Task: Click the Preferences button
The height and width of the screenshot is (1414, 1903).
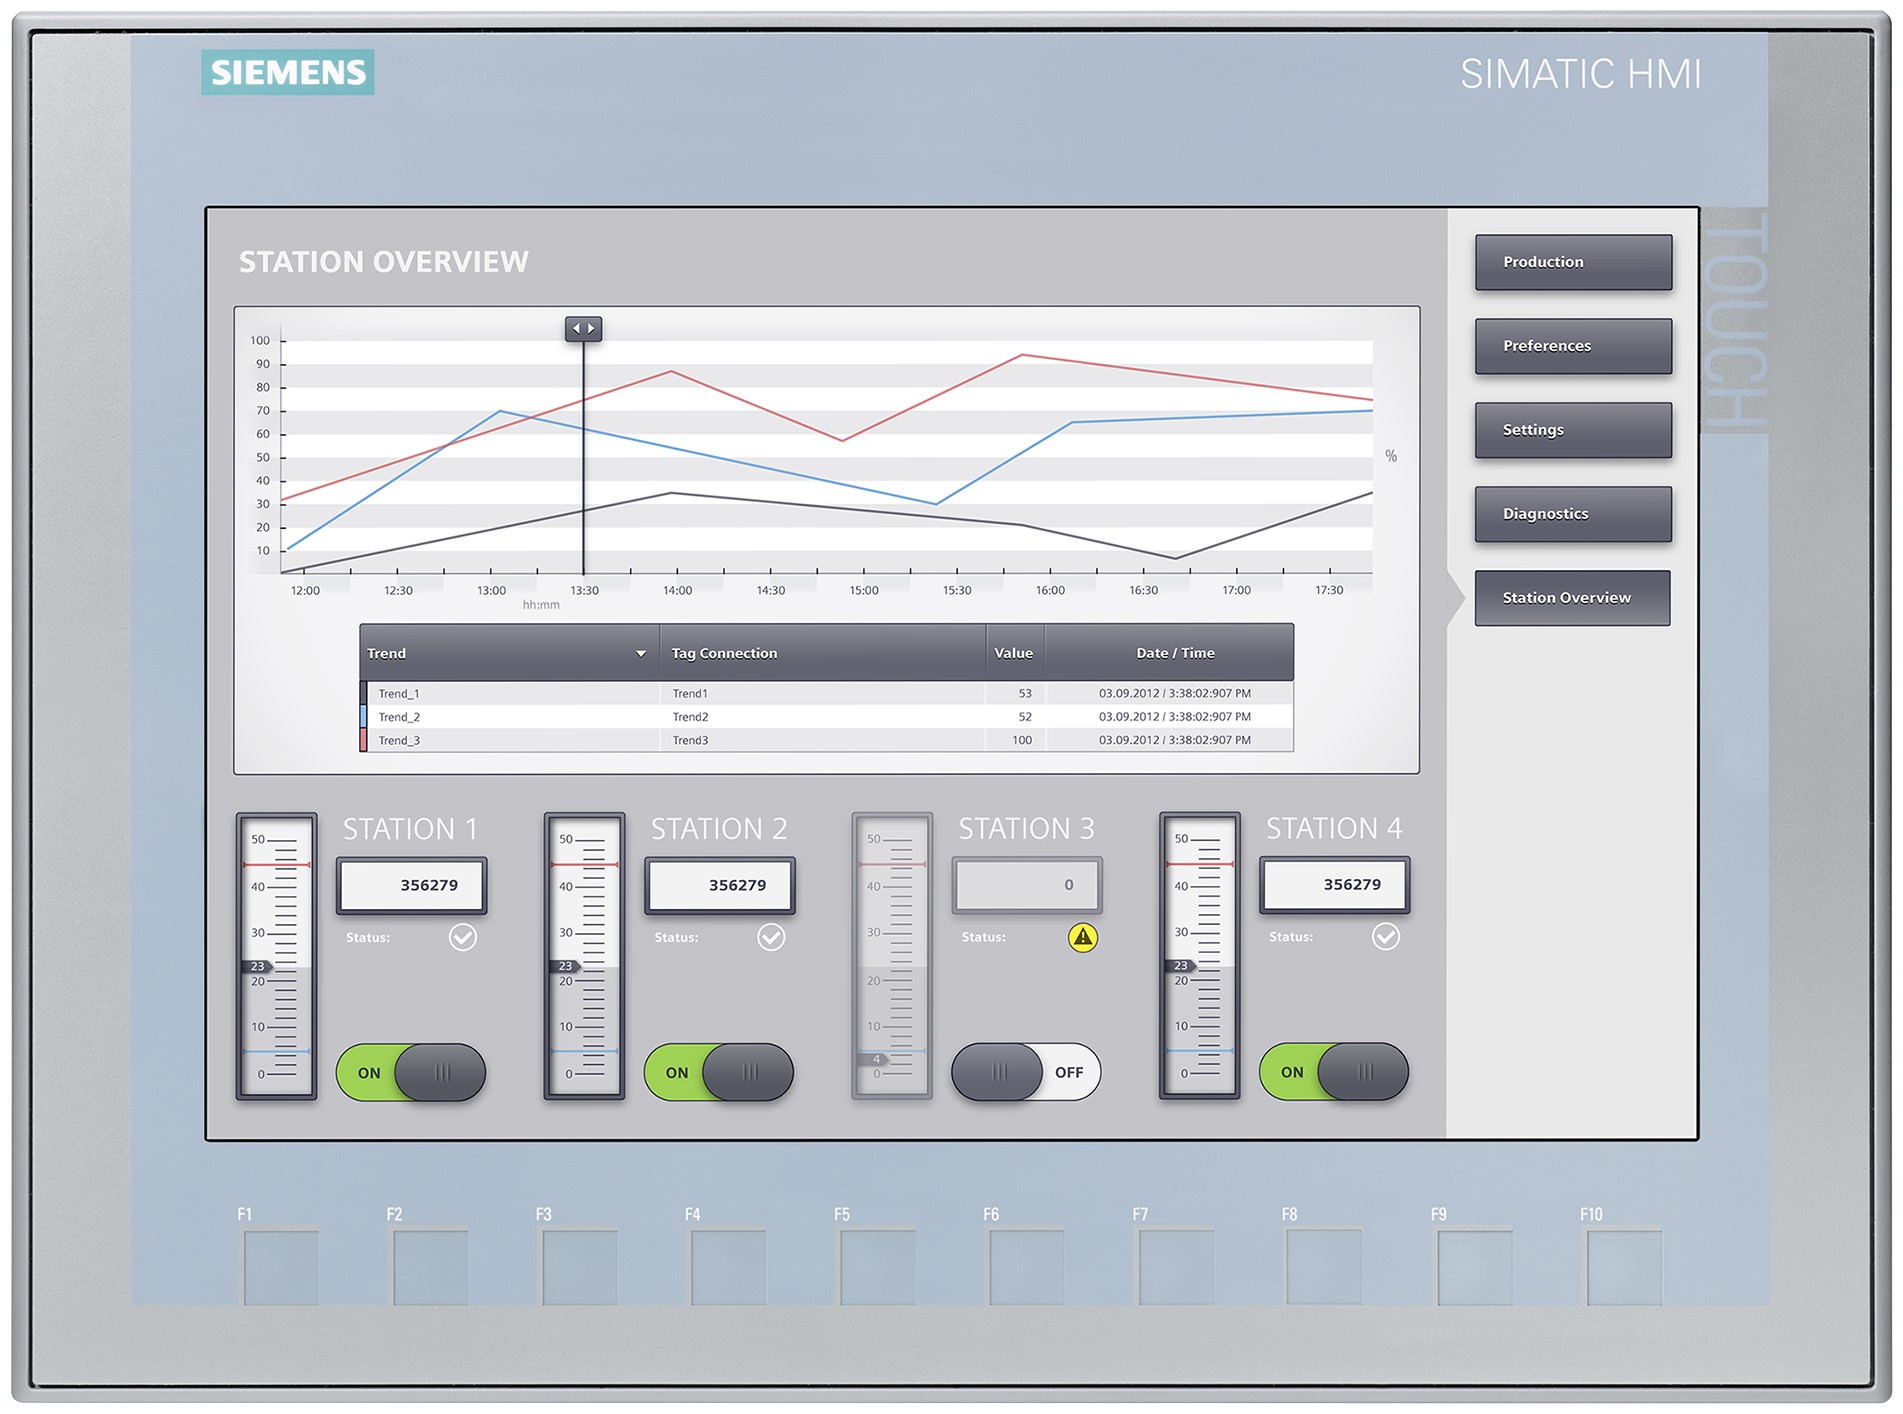Action: pos(1572,346)
